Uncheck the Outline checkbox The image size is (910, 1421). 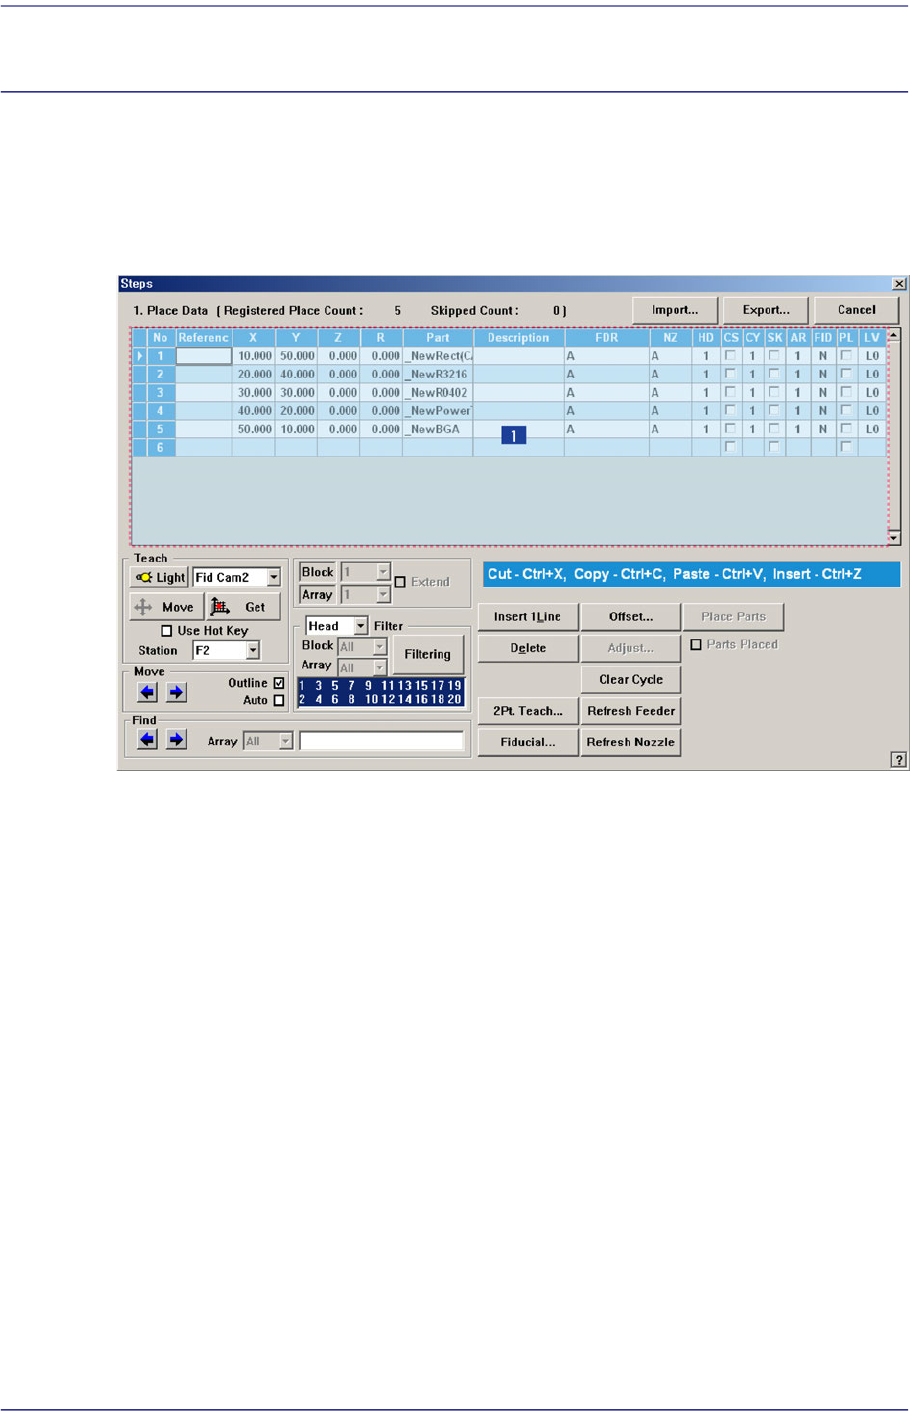[279, 683]
